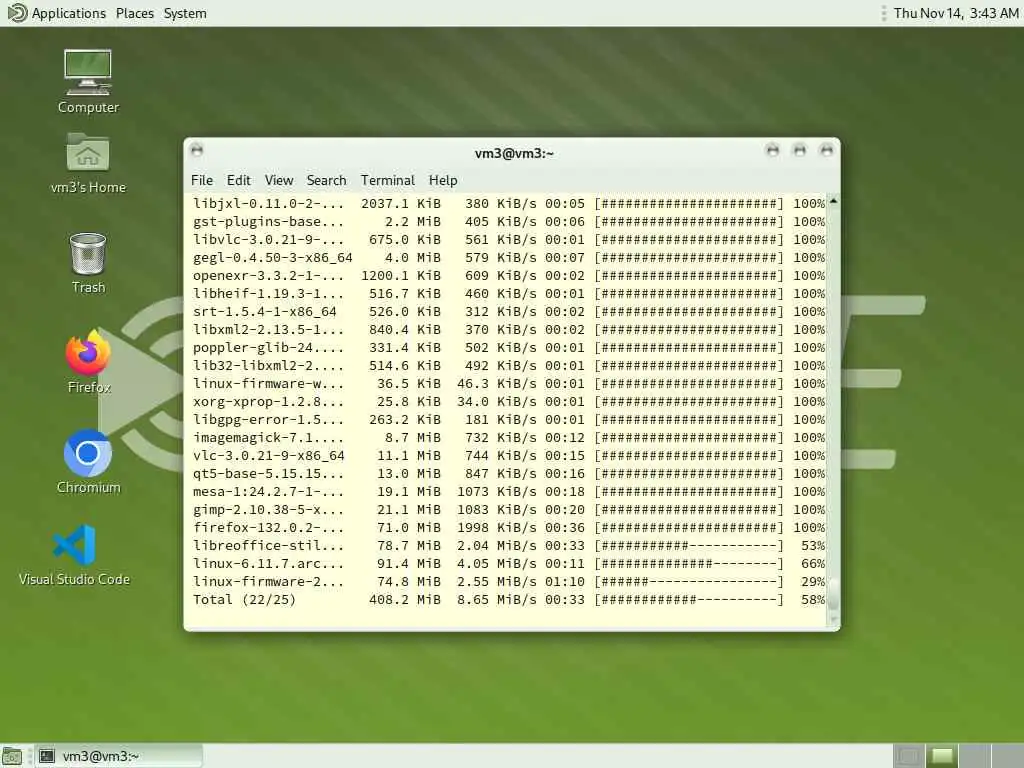Click the text 'imagemagick-7.1....'
1024x768 pixels.
[x=268, y=438]
